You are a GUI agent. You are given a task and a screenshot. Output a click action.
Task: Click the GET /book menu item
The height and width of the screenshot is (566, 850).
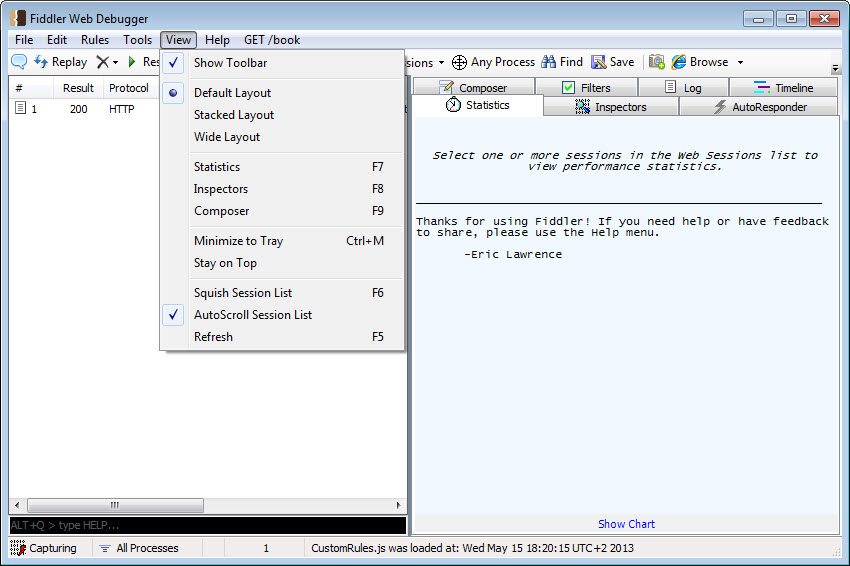pos(272,40)
